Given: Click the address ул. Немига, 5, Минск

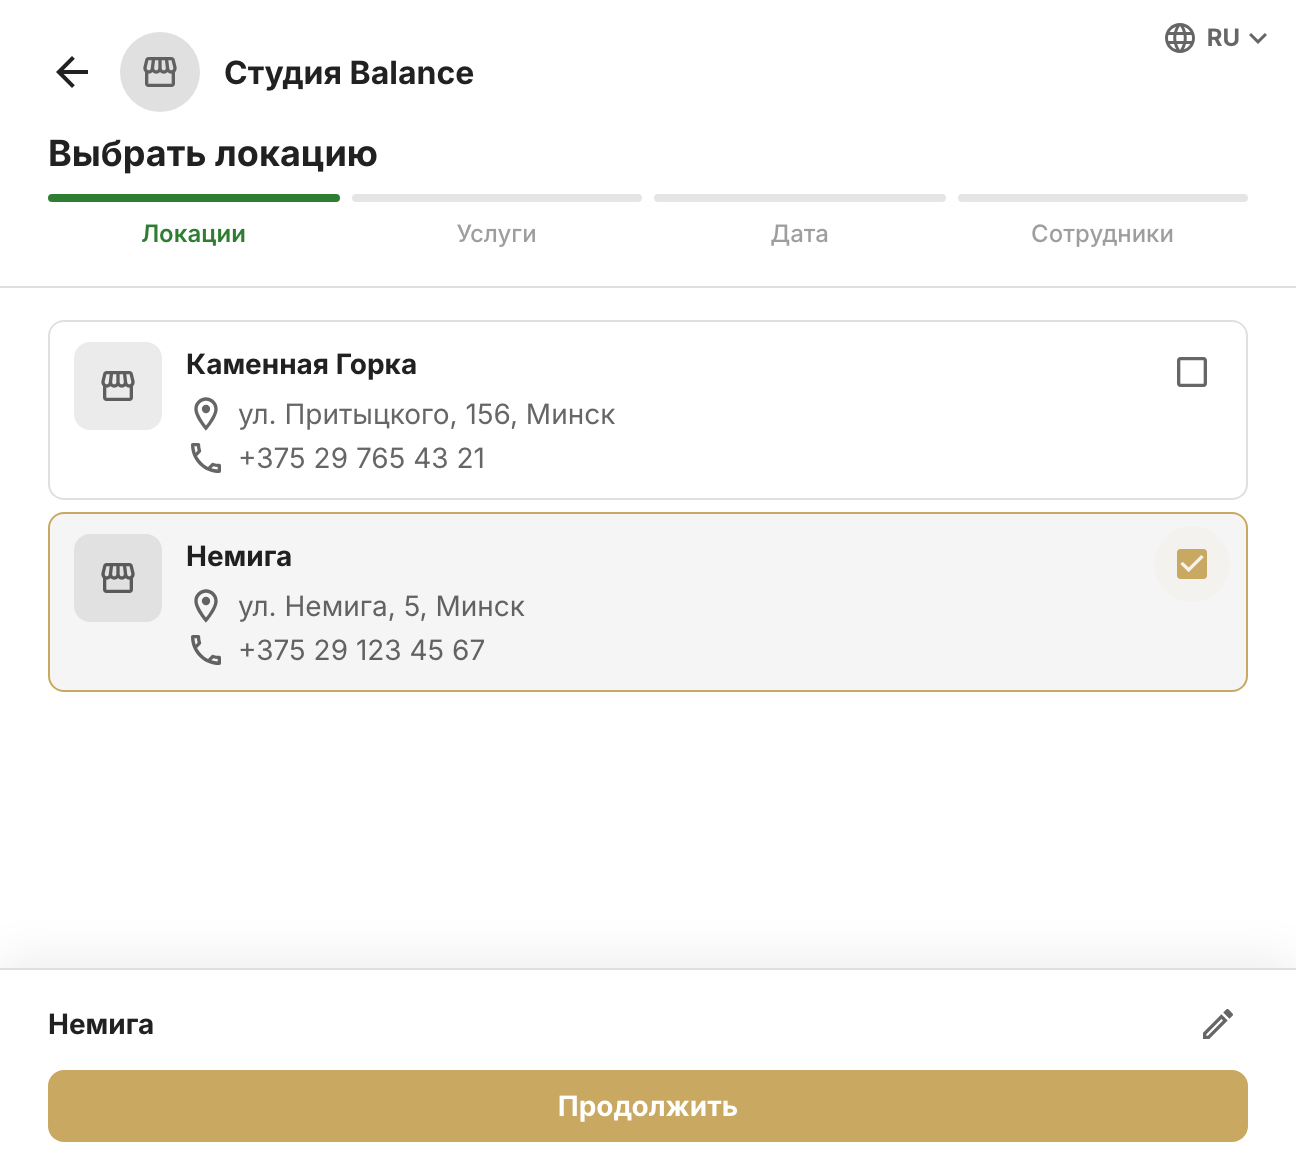Looking at the screenshot, I should (x=381, y=606).
